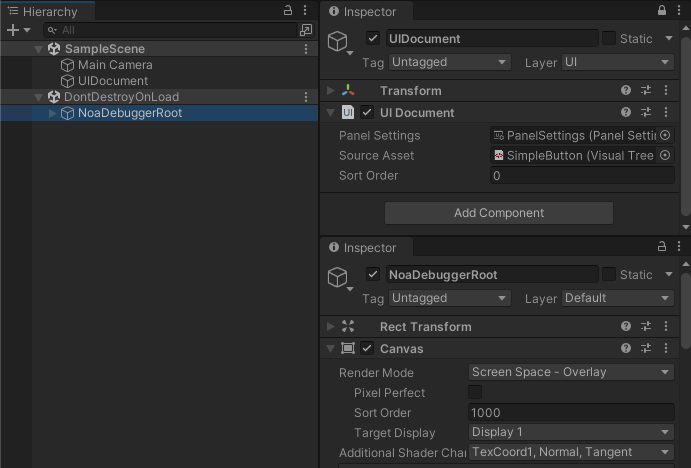Toggle the lock icon on the lower Inspector
The width and height of the screenshot is (691, 468).
pyautogui.click(x=662, y=246)
